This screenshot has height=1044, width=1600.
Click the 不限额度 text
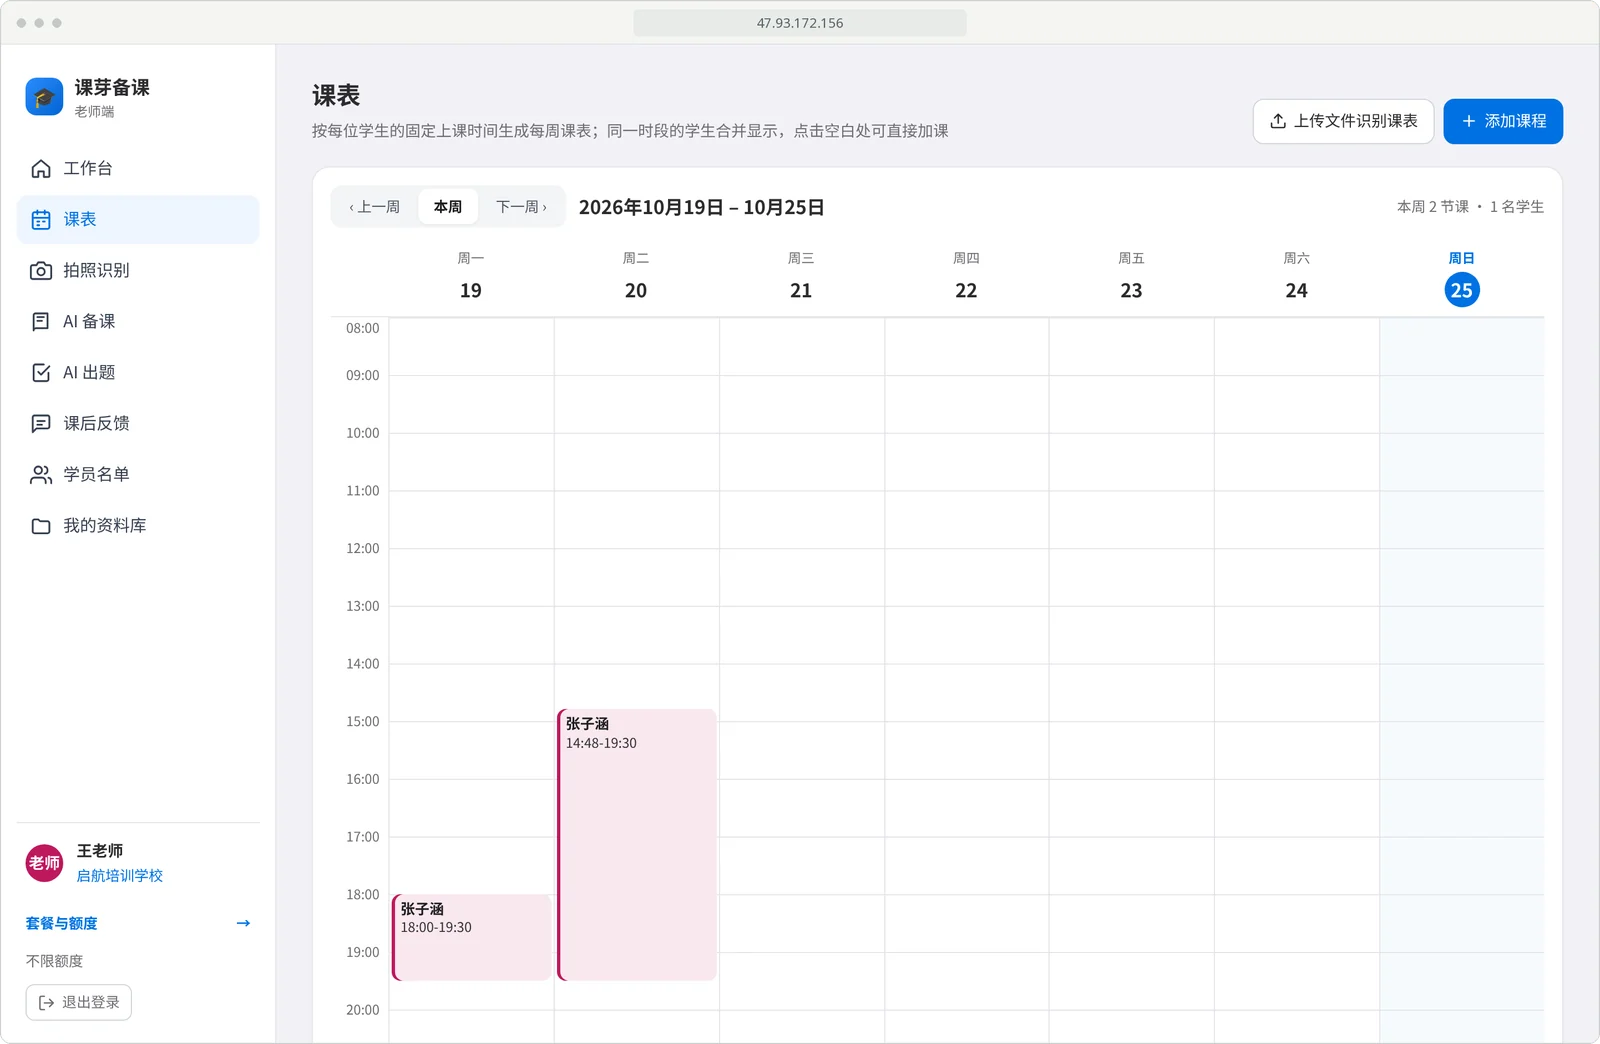tap(55, 961)
